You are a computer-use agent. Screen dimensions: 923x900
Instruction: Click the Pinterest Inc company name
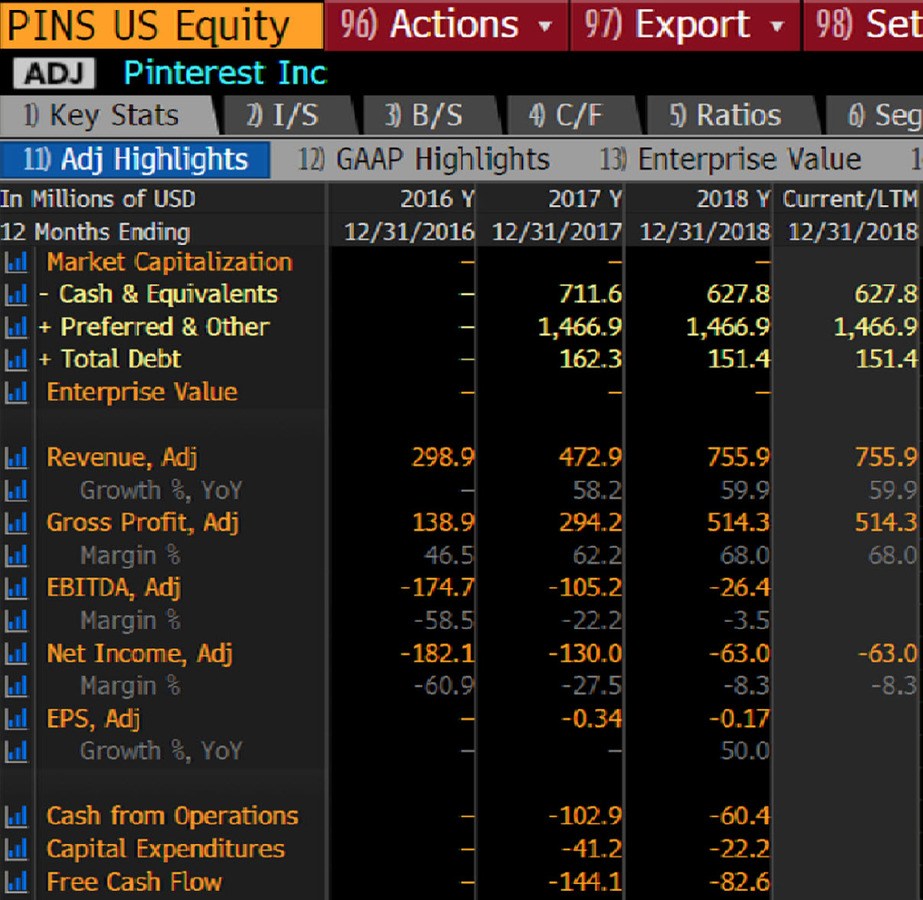(225, 73)
